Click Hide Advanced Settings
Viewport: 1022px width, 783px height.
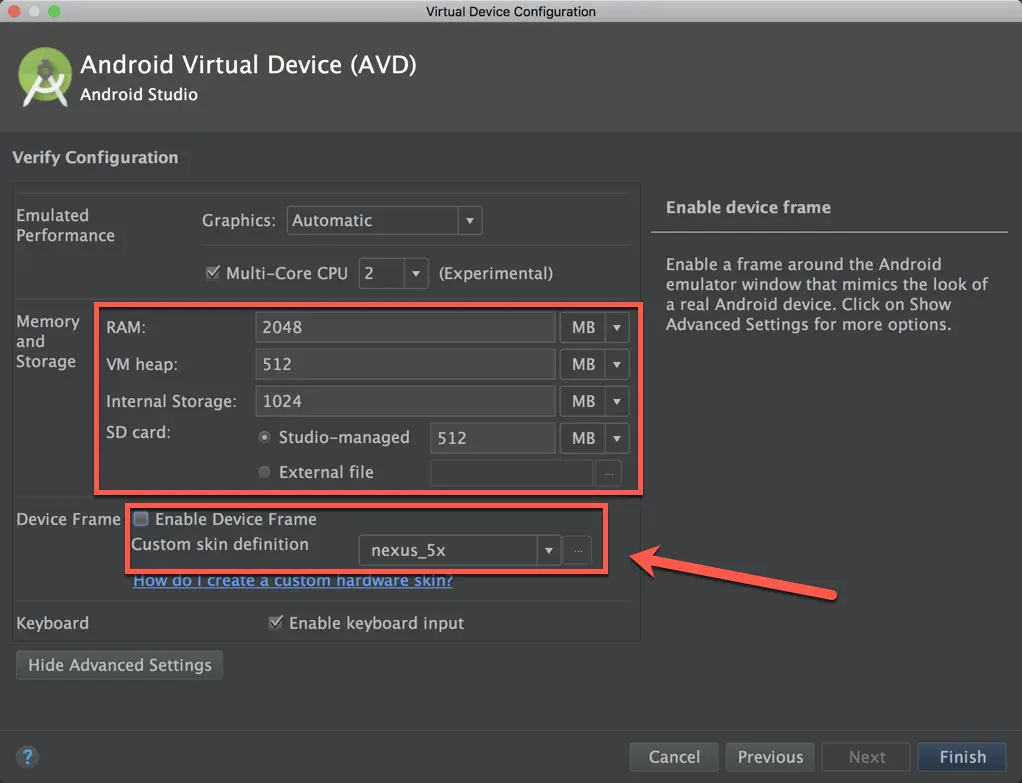click(x=120, y=665)
